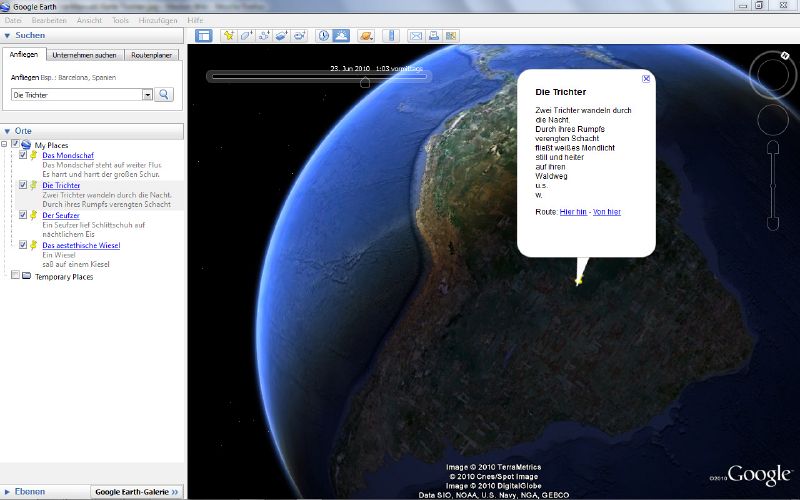Open the Der Seufzer place link
Viewport: 800px width, 500px height.
(61, 215)
